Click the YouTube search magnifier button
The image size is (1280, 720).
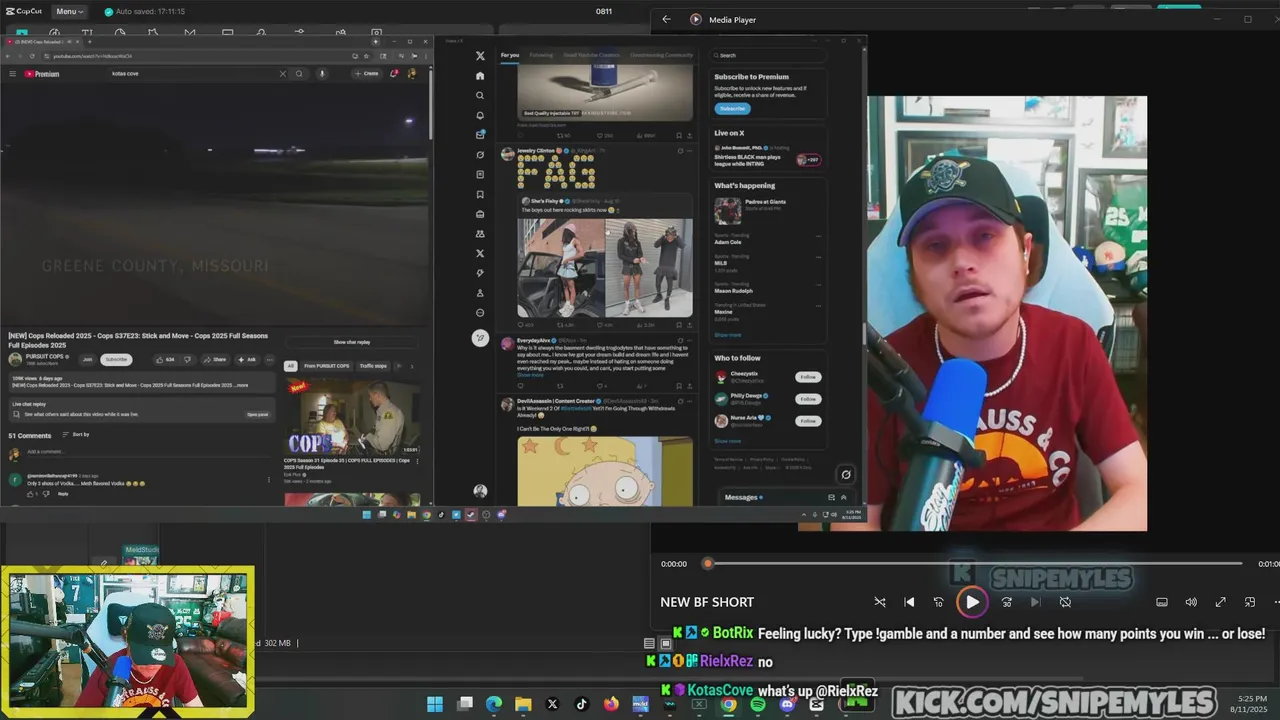[x=299, y=73]
